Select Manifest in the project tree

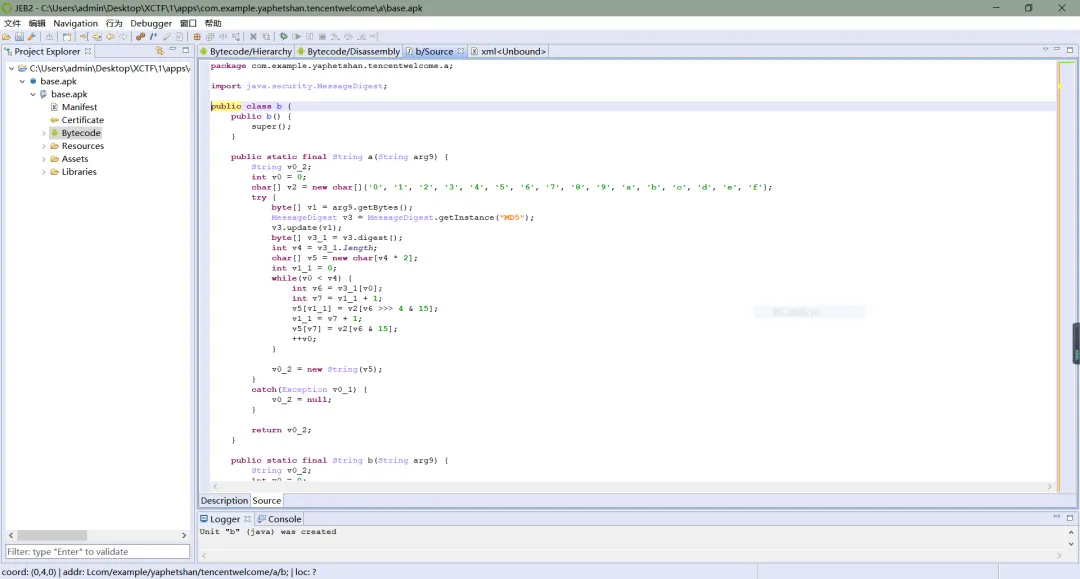tap(79, 107)
